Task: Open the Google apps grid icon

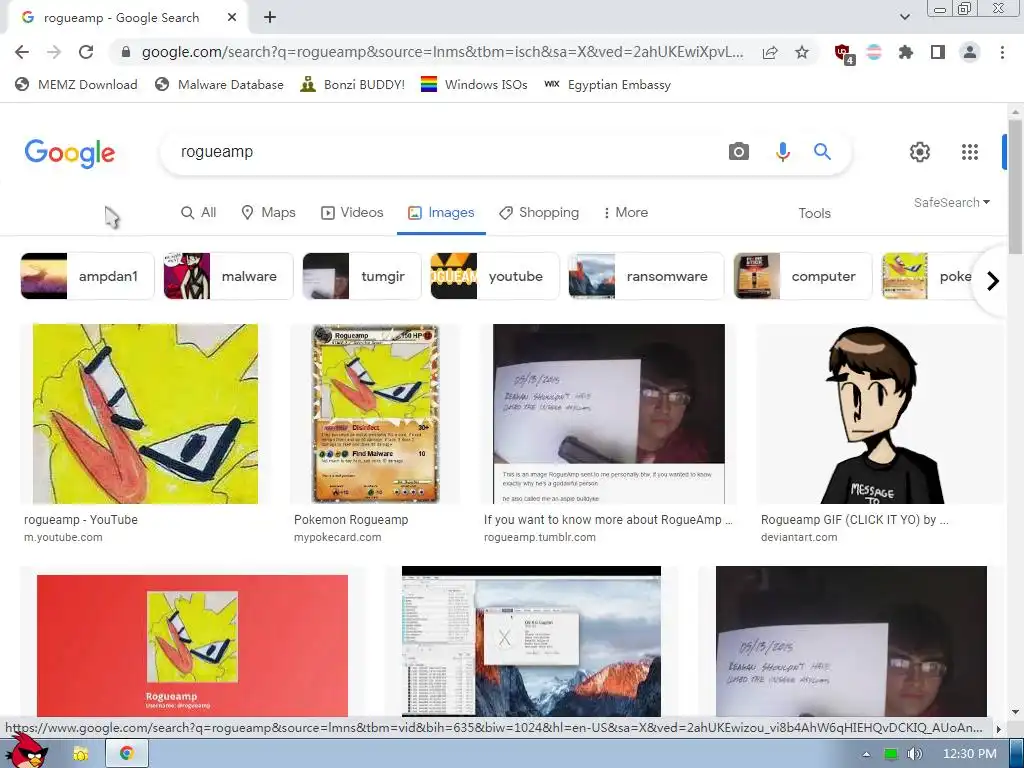Action: coord(970,152)
